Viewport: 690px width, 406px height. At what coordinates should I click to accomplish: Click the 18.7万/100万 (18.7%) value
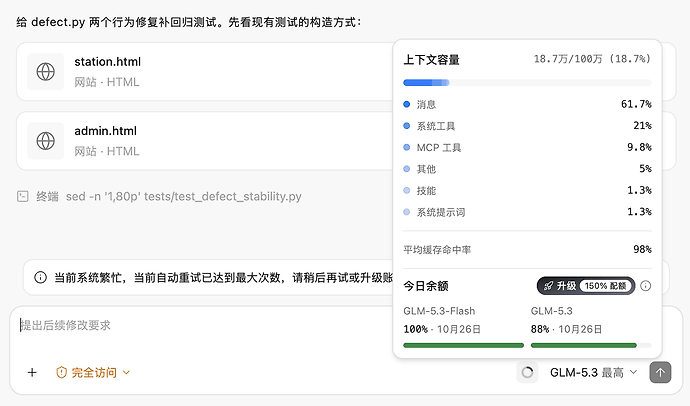pos(592,59)
